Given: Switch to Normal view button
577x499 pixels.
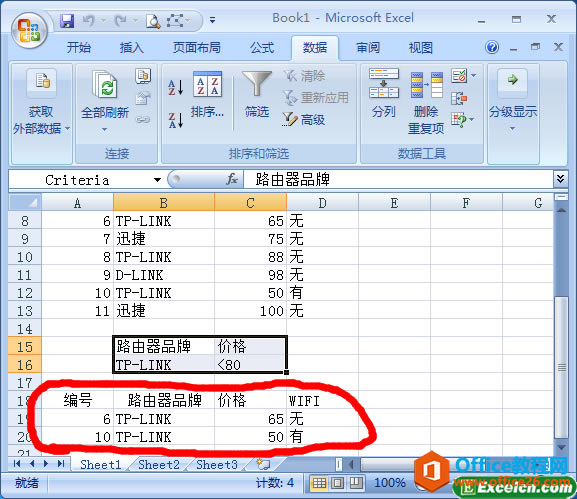Looking at the screenshot, I should pos(319,482).
